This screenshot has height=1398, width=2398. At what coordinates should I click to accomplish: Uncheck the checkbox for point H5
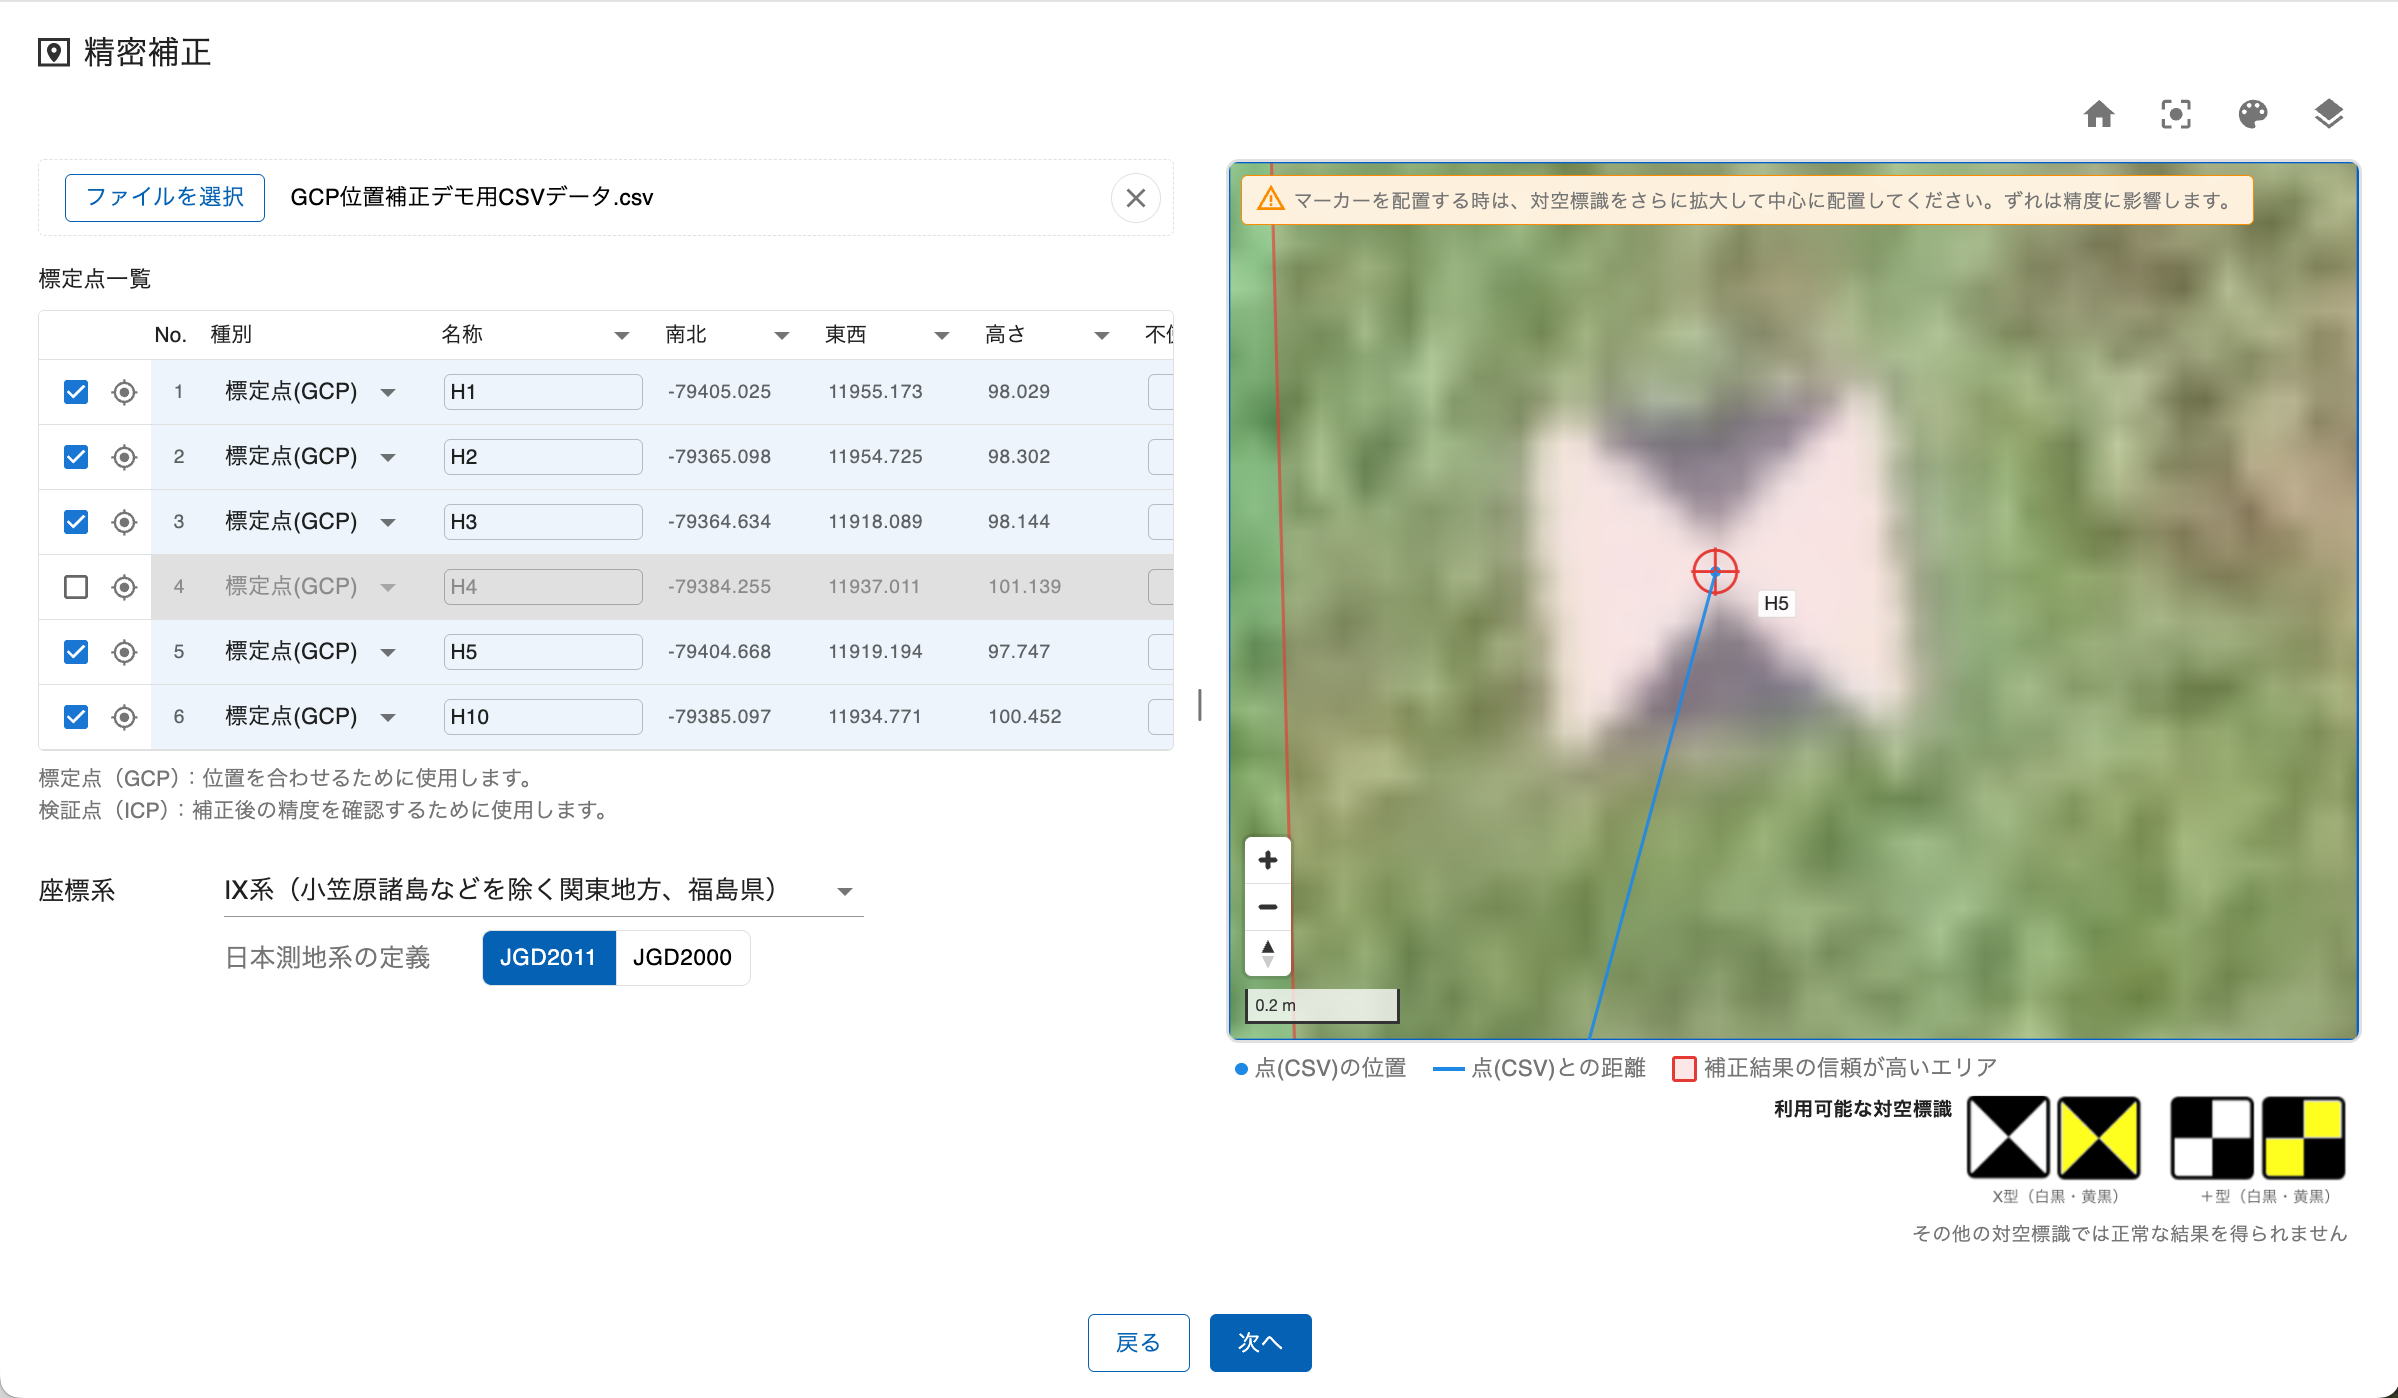(x=76, y=652)
